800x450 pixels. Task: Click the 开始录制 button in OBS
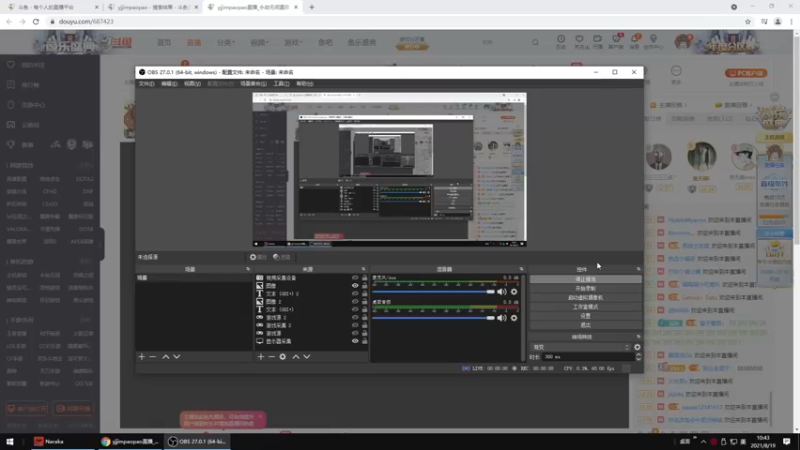[x=585, y=289]
